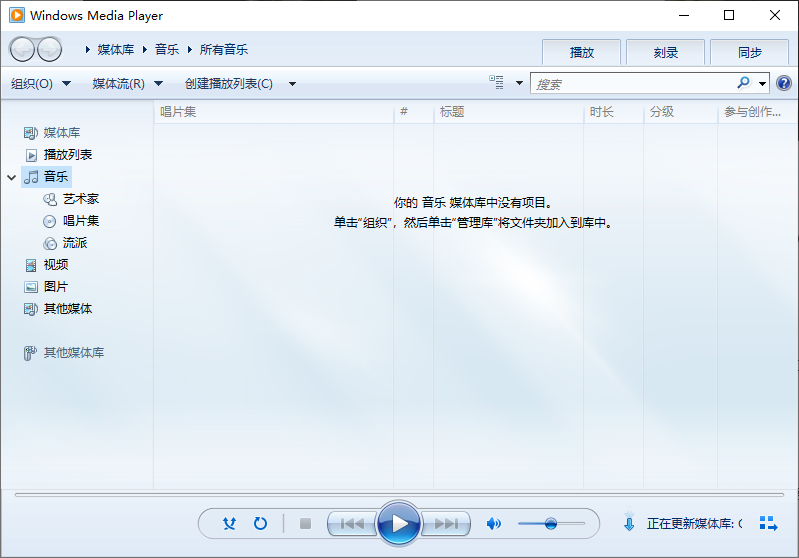Sort by 标题 column header

(509, 112)
